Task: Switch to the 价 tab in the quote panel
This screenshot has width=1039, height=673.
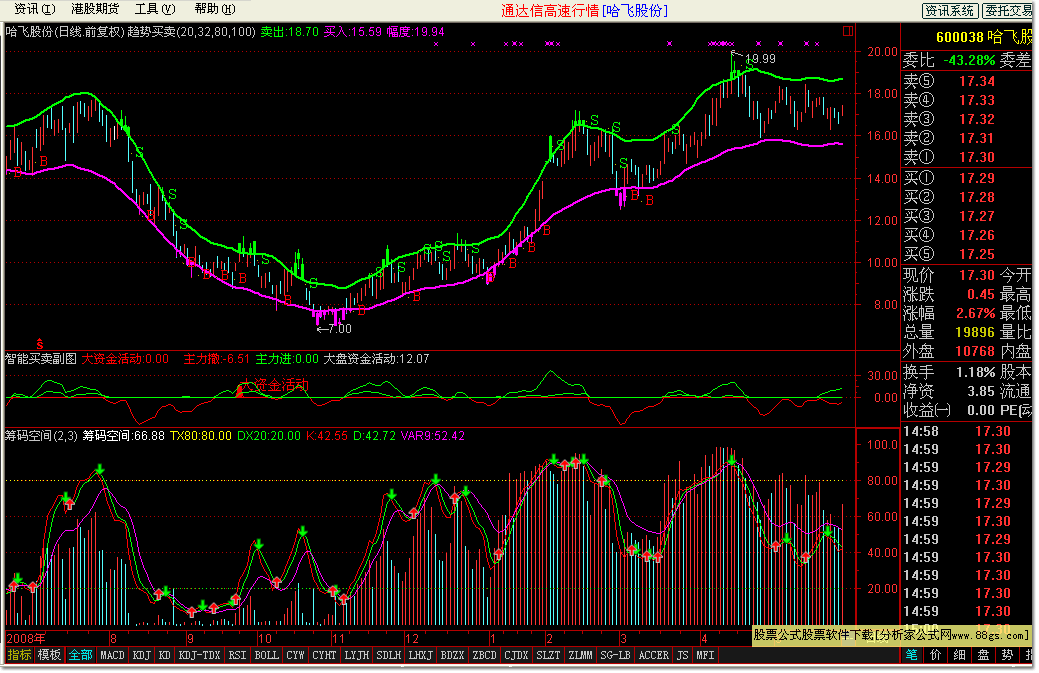Action: 936,655
